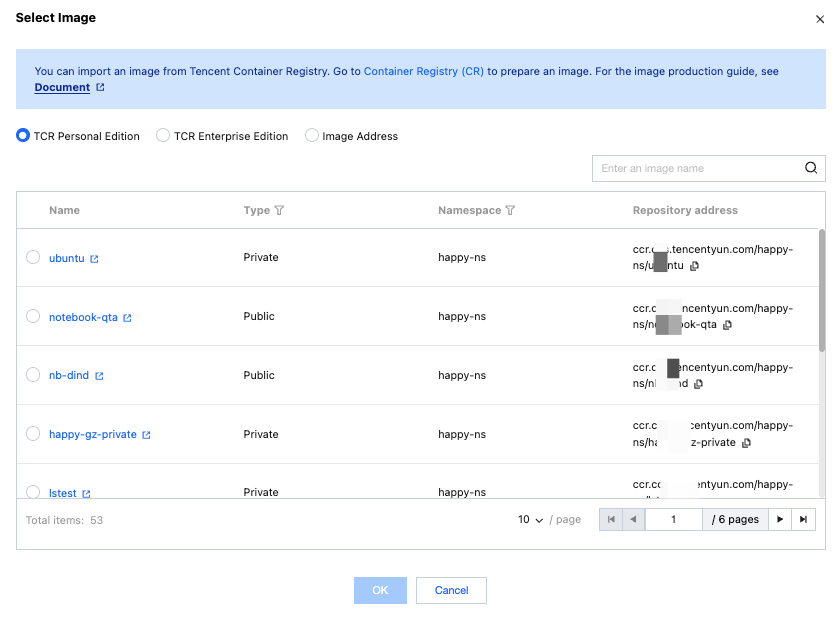Click the image name search field
Viewport: 836px width, 618px height.
697,168
